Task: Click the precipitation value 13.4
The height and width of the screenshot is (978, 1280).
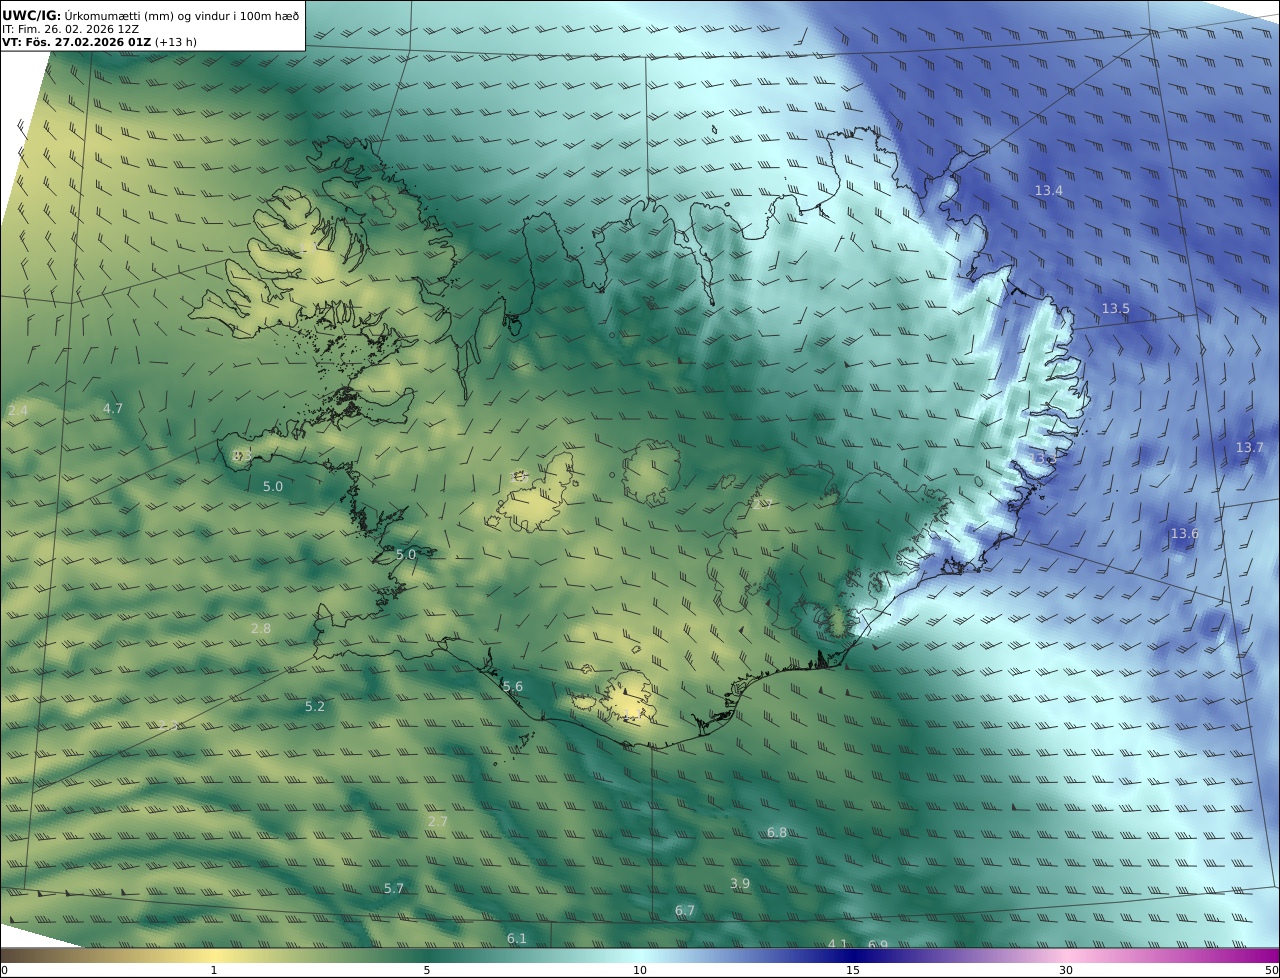Action: (1049, 190)
